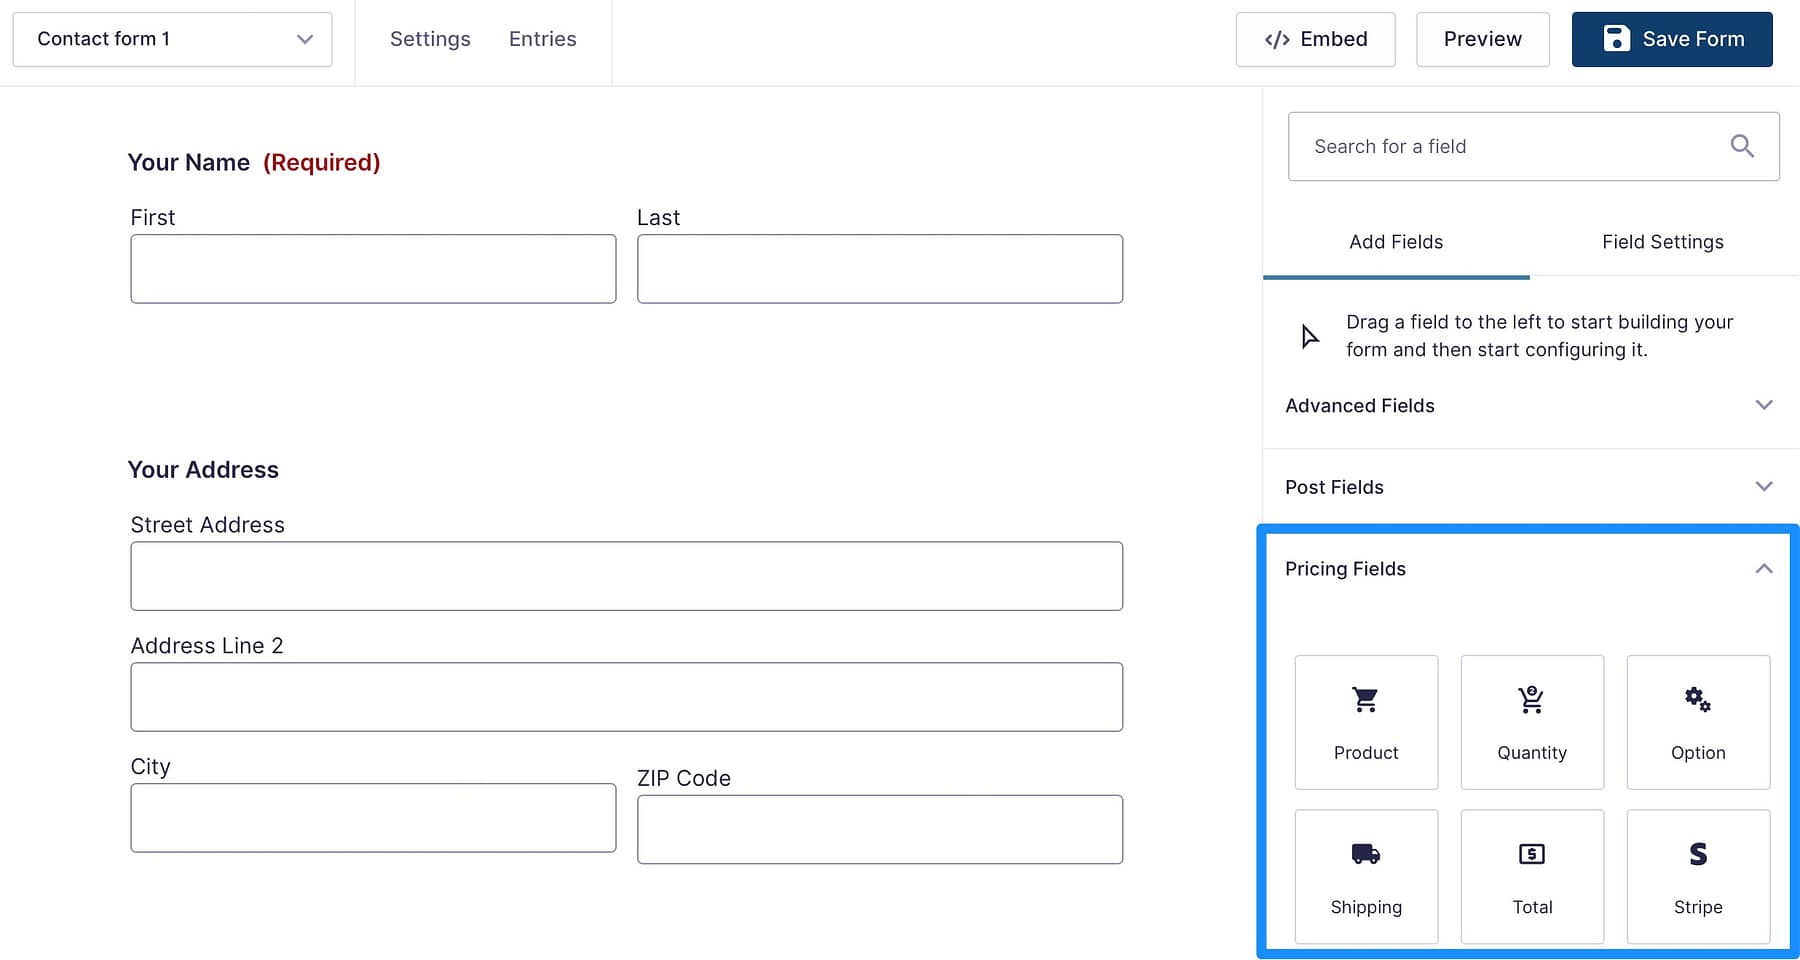This screenshot has width=1800, height=960.
Task: Select the Total field icon
Action: 1532,853
